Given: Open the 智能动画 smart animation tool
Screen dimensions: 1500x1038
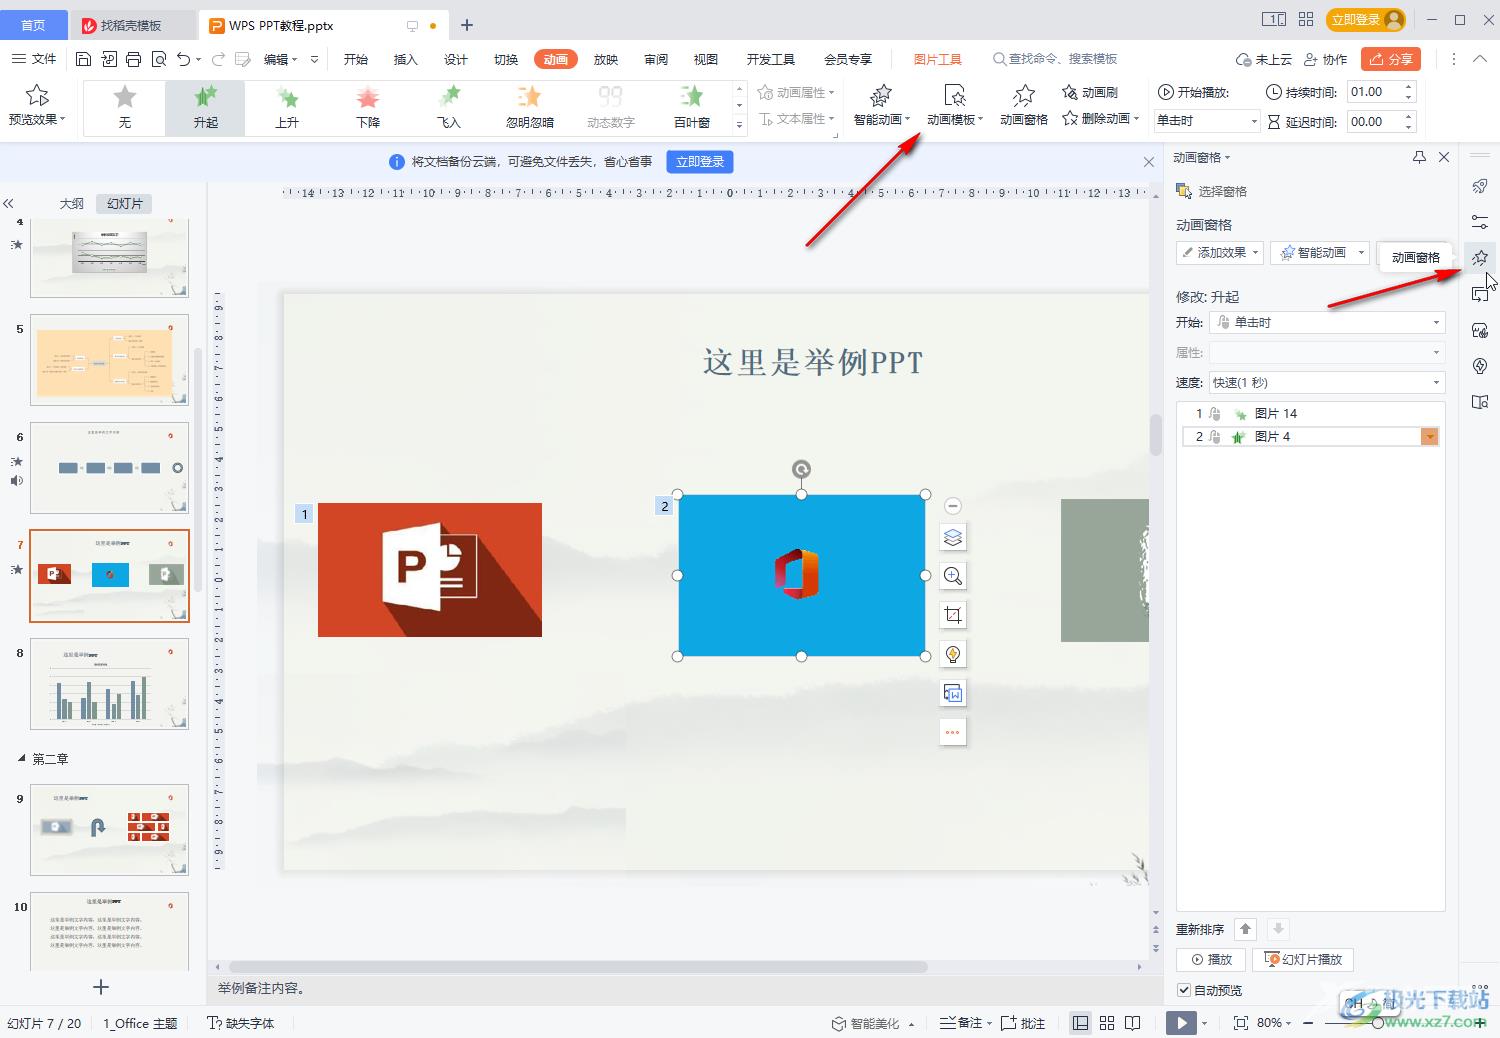Looking at the screenshot, I should click(x=881, y=105).
